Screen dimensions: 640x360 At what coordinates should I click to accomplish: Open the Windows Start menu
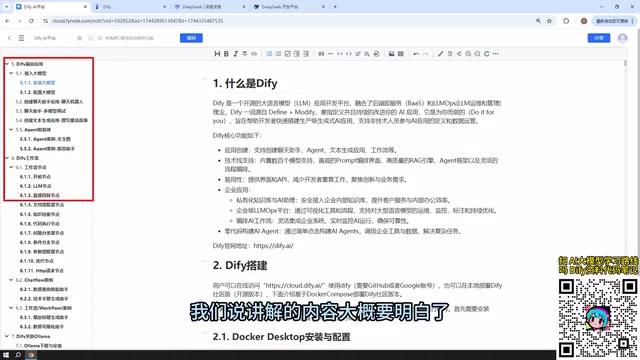[x=6, y=355]
